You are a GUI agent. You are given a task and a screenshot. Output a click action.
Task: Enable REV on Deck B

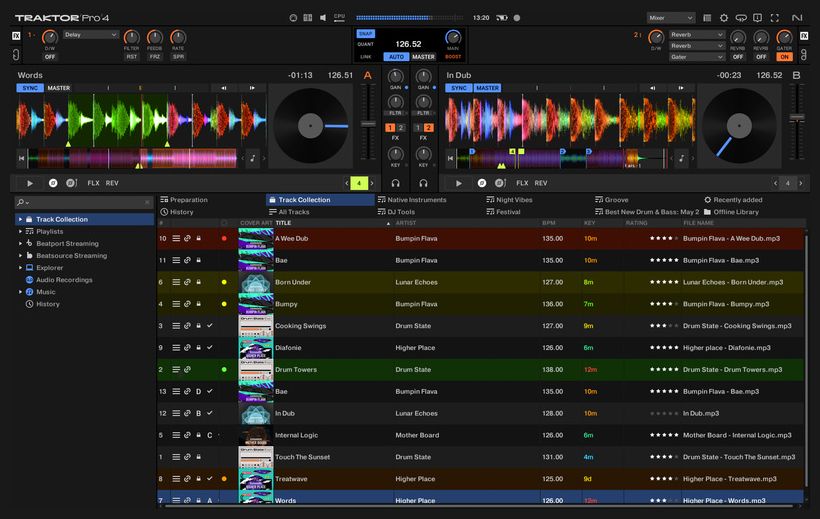coord(541,183)
